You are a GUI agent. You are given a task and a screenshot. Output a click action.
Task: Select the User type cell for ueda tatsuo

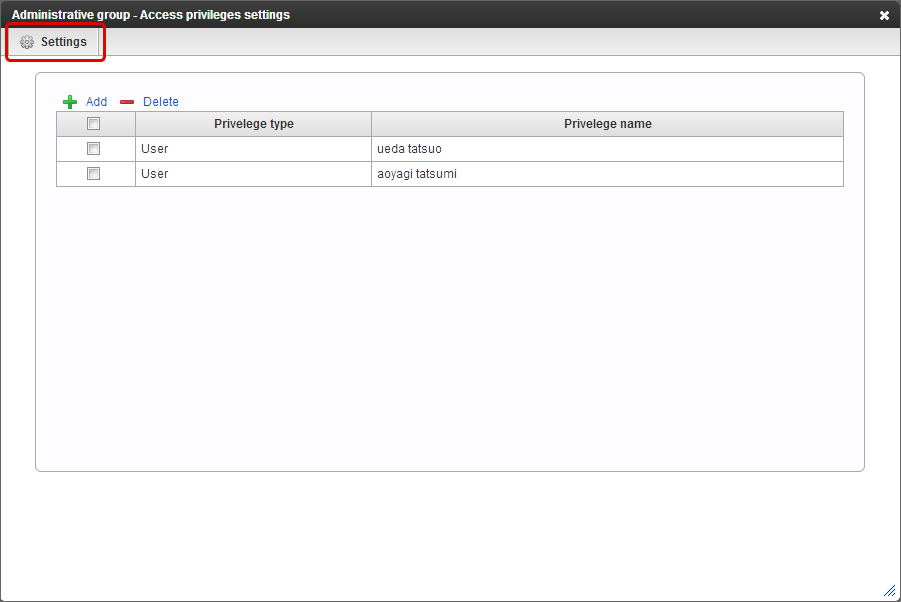[x=253, y=149]
